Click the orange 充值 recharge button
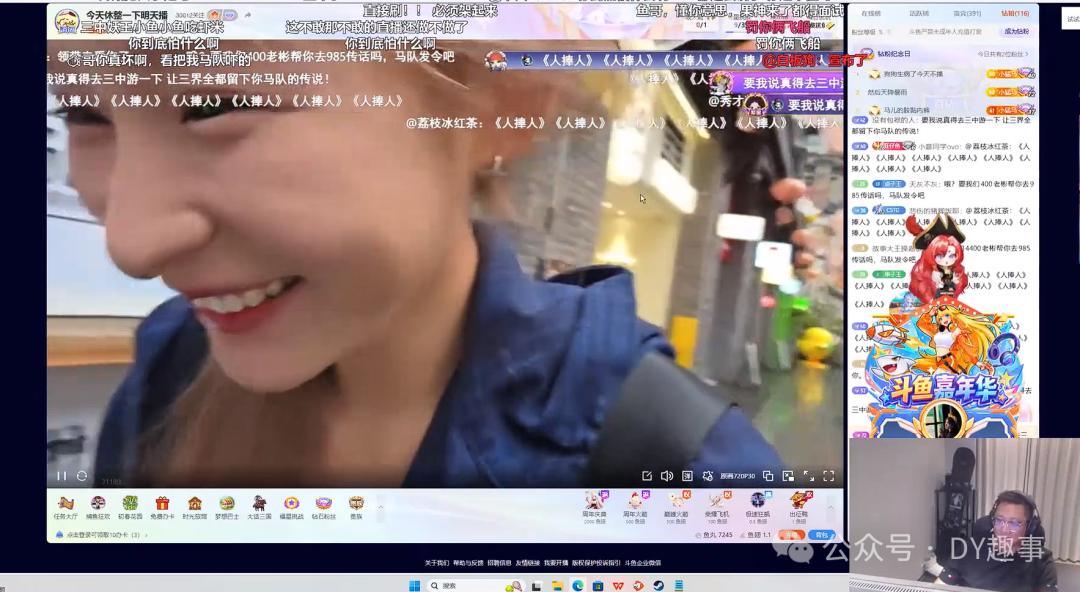 [790, 535]
